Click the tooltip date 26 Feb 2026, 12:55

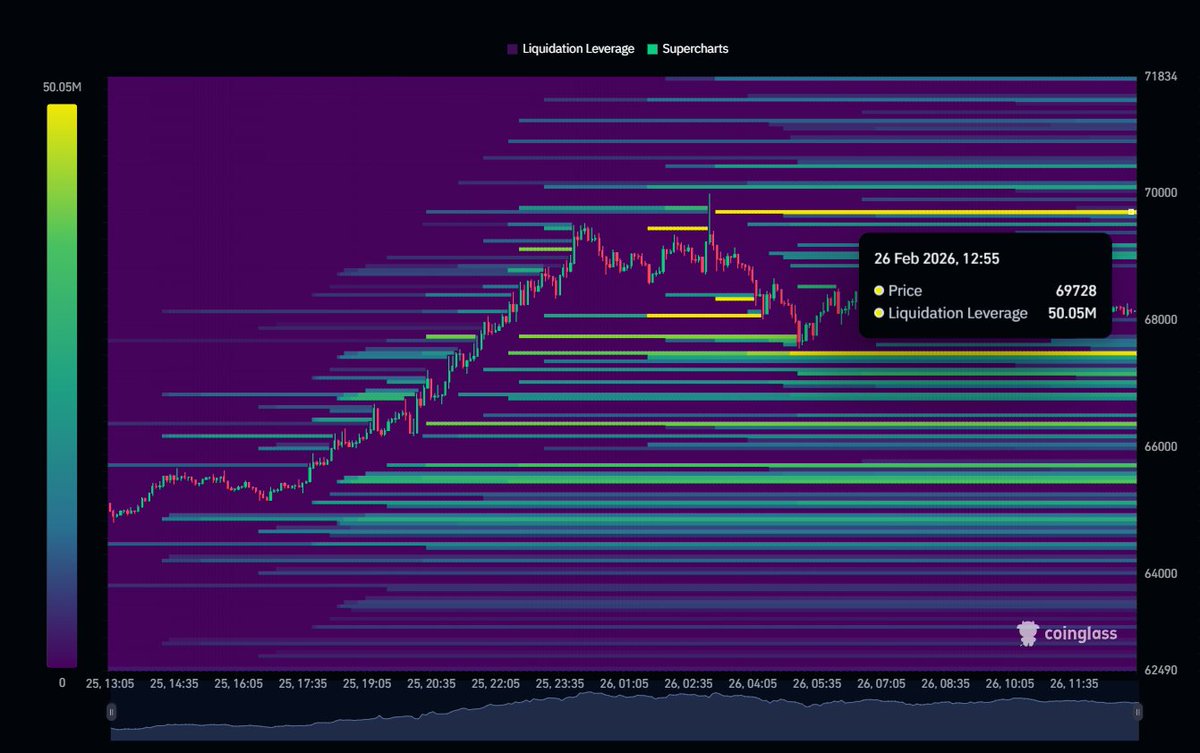[938, 258]
